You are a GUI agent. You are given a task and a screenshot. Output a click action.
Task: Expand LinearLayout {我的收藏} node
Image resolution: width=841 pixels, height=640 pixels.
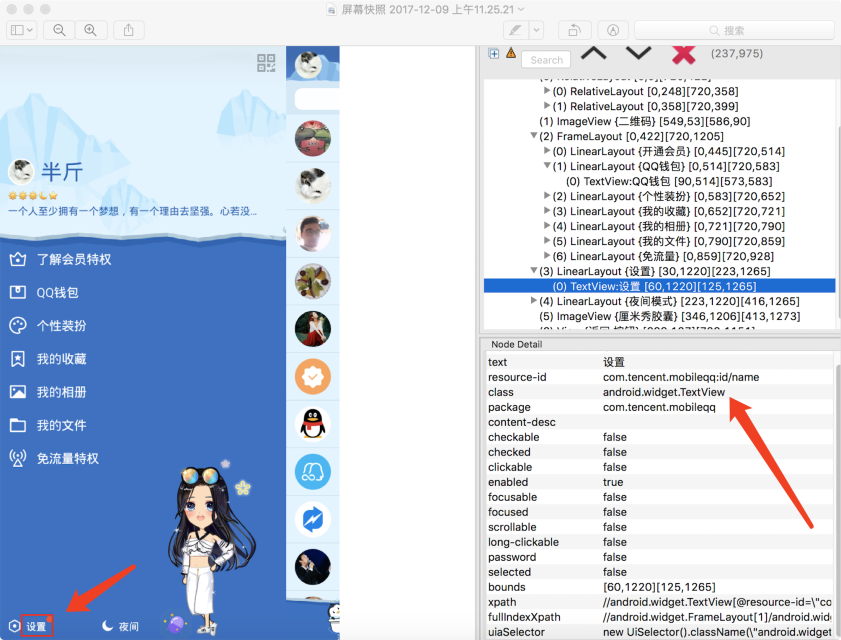click(x=547, y=211)
